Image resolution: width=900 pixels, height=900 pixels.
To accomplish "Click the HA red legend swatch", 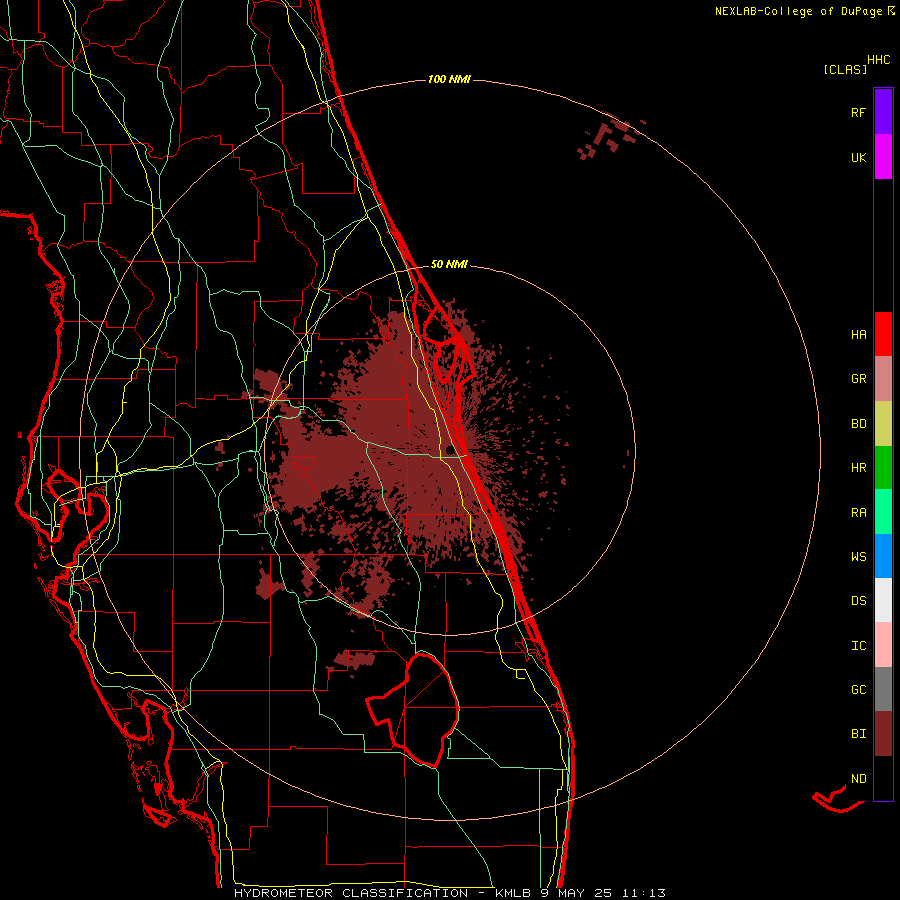I will coord(883,334).
